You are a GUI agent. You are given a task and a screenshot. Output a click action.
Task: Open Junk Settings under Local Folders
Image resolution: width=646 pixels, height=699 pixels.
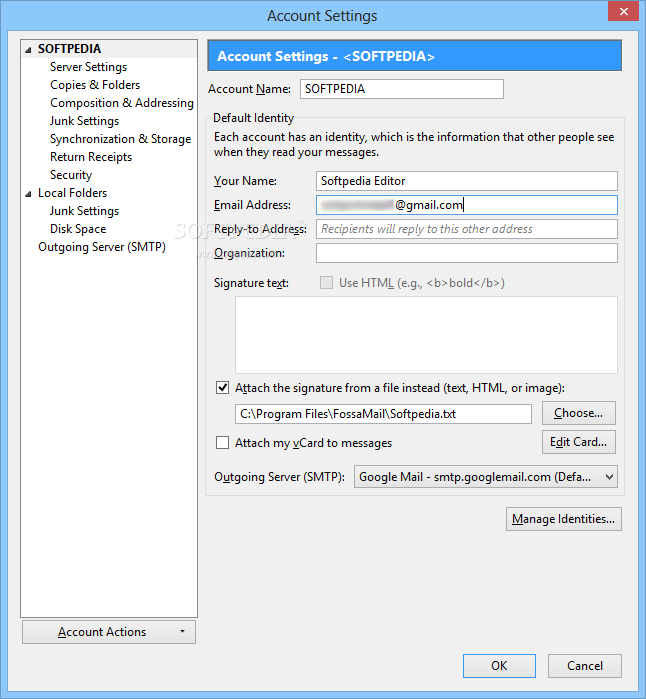tap(84, 211)
